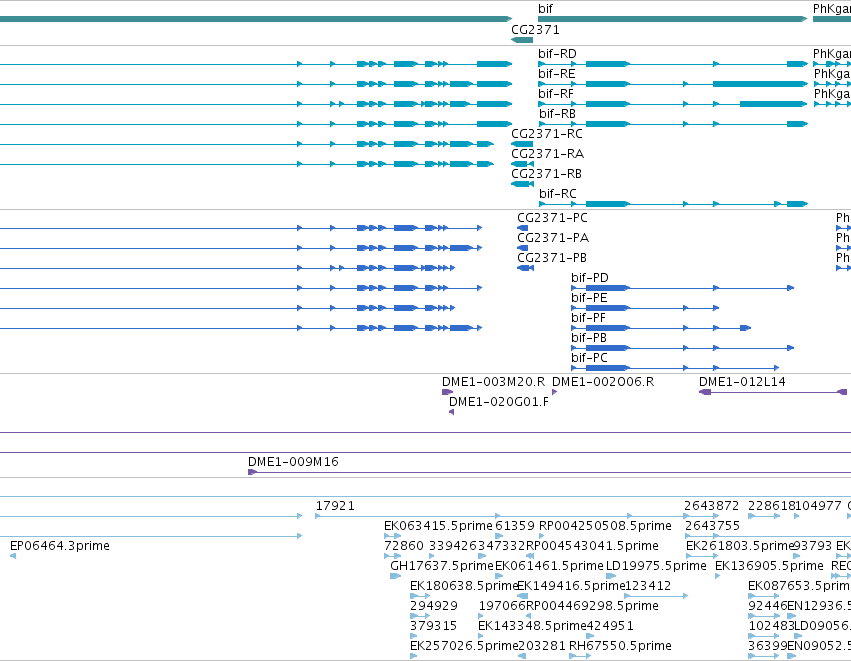Viewport: 851px width, 661px height.
Task: Select the bif-PD CDS label
Action: point(590,278)
